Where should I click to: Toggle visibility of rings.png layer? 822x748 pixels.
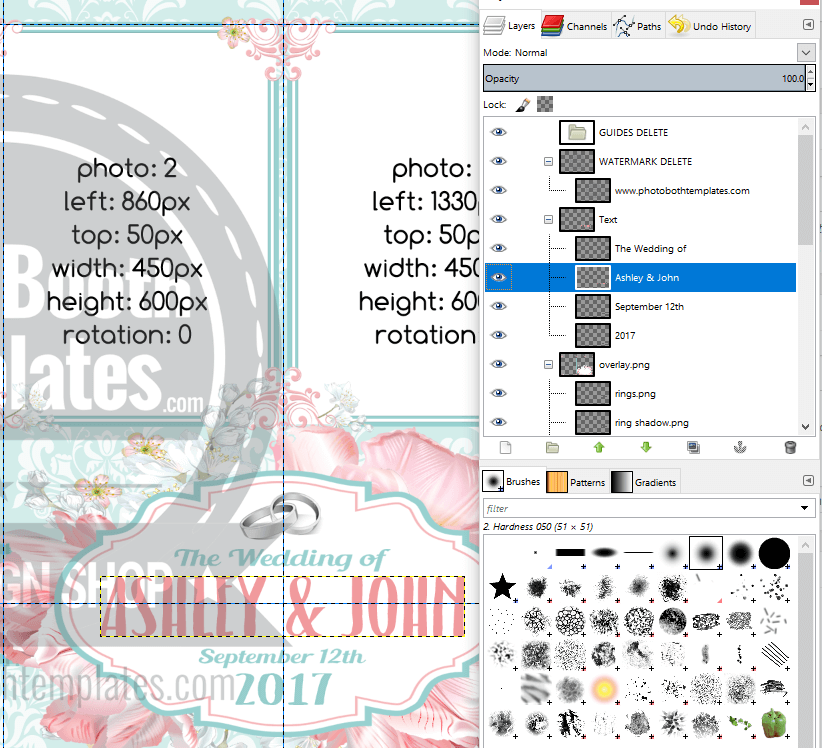[499, 393]
